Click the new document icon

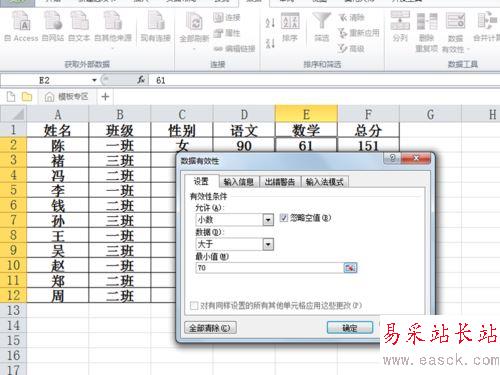[11, 97]
